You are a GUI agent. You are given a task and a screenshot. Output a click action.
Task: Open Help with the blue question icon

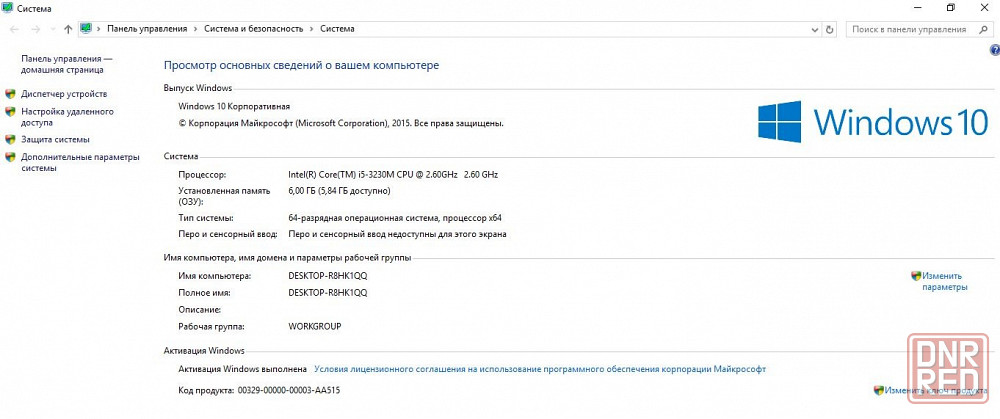tap(994, 50)
